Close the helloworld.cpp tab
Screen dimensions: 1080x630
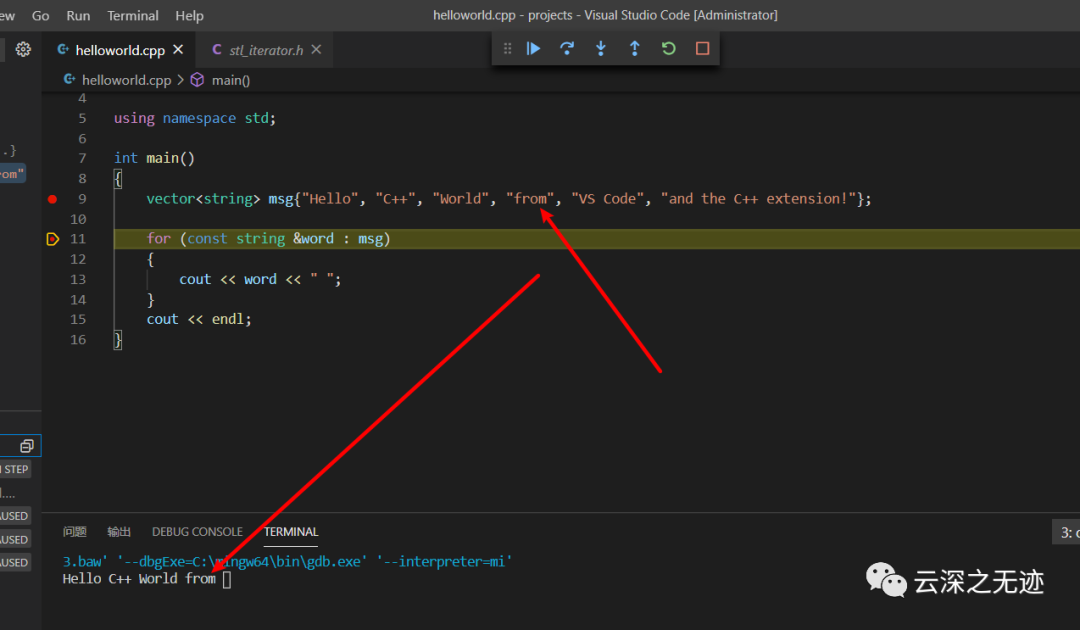178,50
